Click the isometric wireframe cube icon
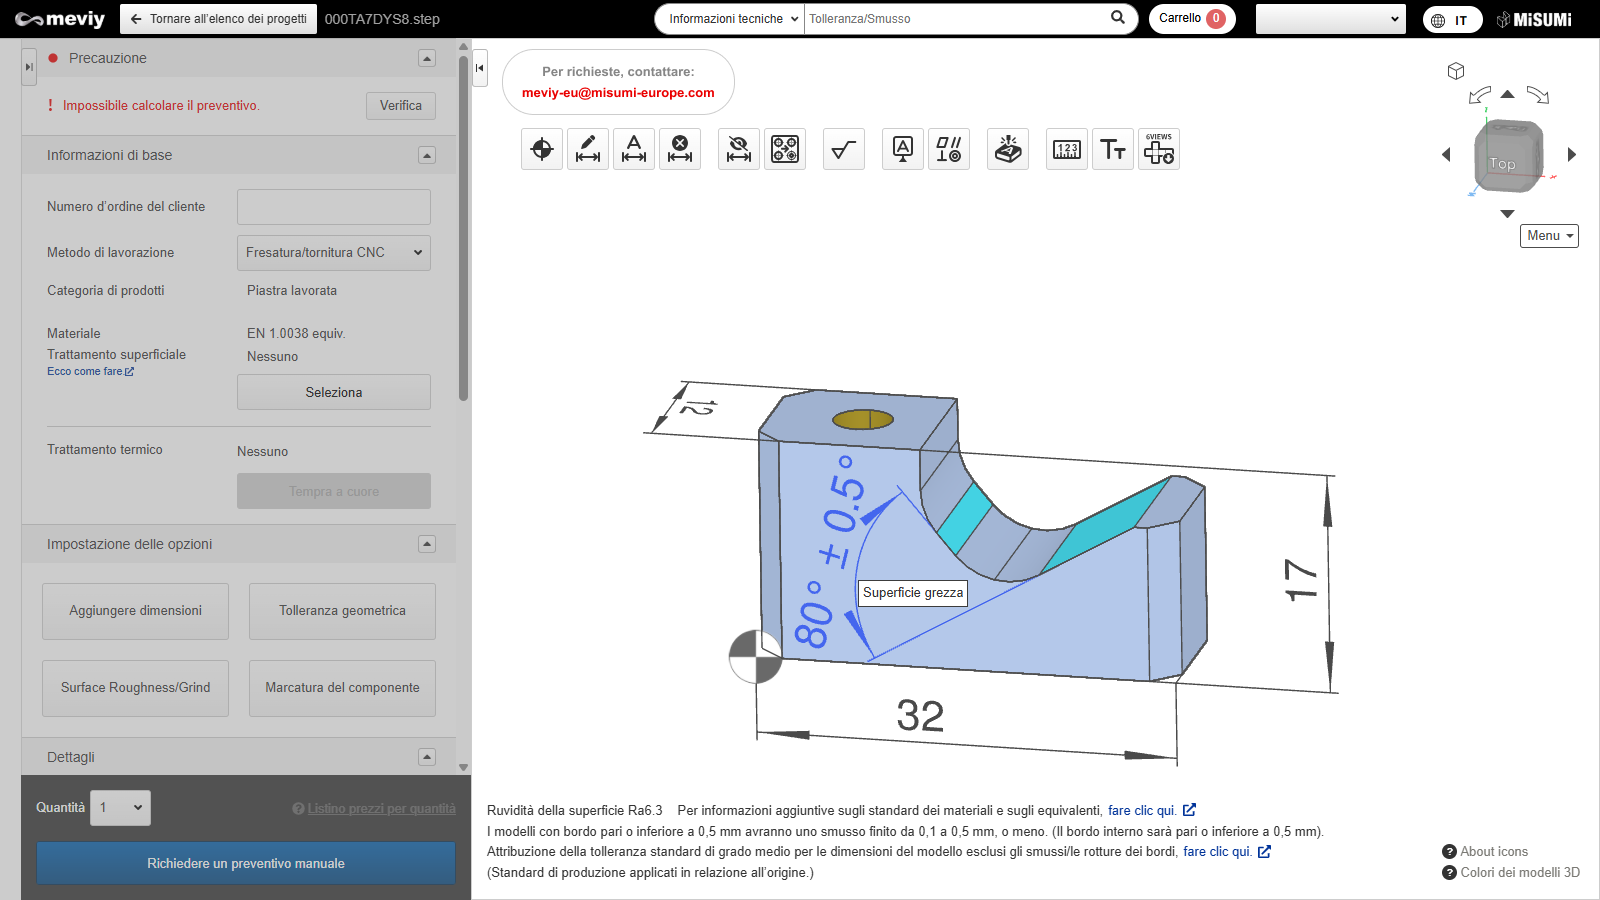This screenshot has width=1600, height=900. pyautogui.click(x=1456, y=71)
